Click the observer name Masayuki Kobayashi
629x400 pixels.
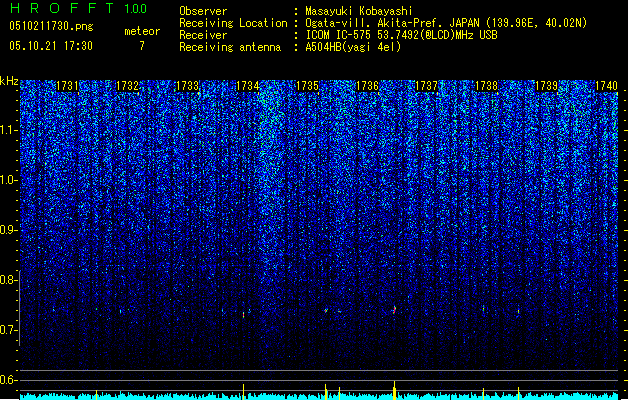pos(359,11)
